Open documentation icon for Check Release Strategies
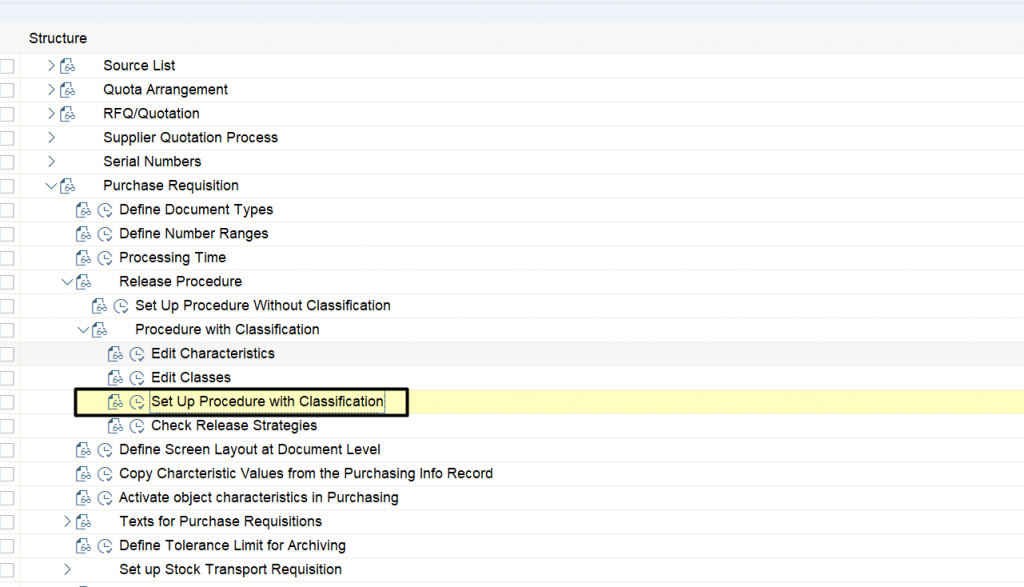Image resolution: width=1024 pixels, height=587 pixels. click(x=116, y=426)
